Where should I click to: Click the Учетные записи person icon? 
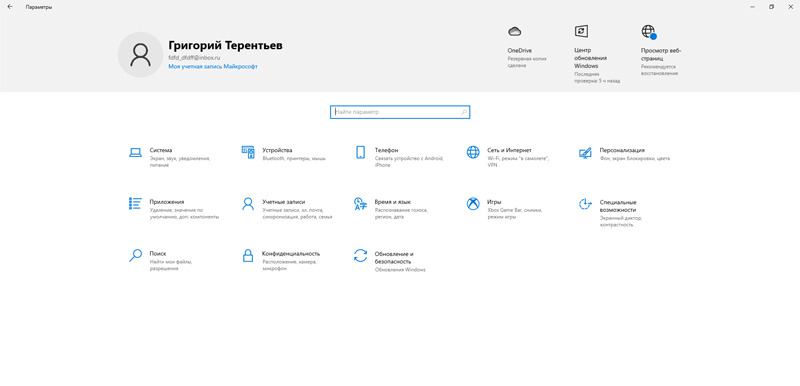coord(248,203)
